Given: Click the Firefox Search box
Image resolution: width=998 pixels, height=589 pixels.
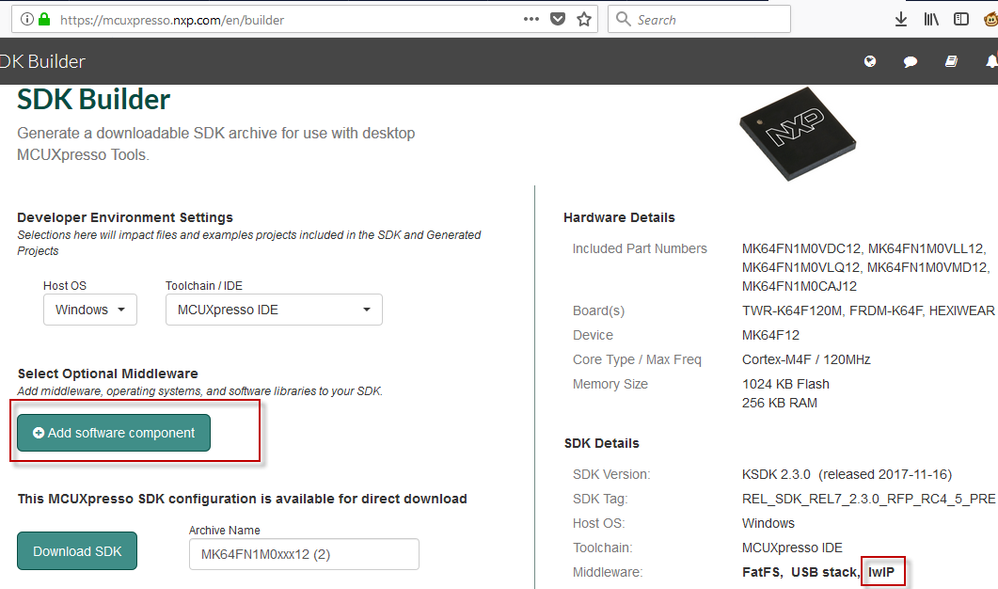Looking at the screenshot, I should 699,20.
